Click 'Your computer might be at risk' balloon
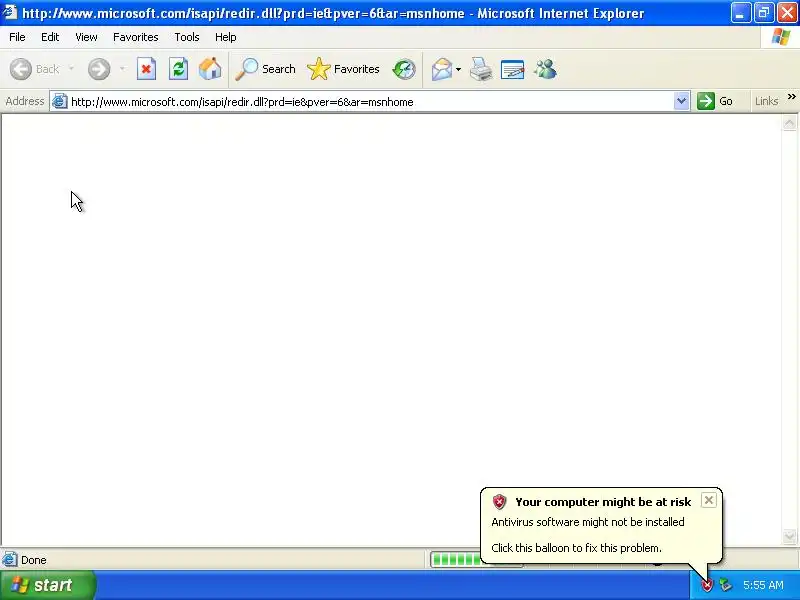 point(603,502)
